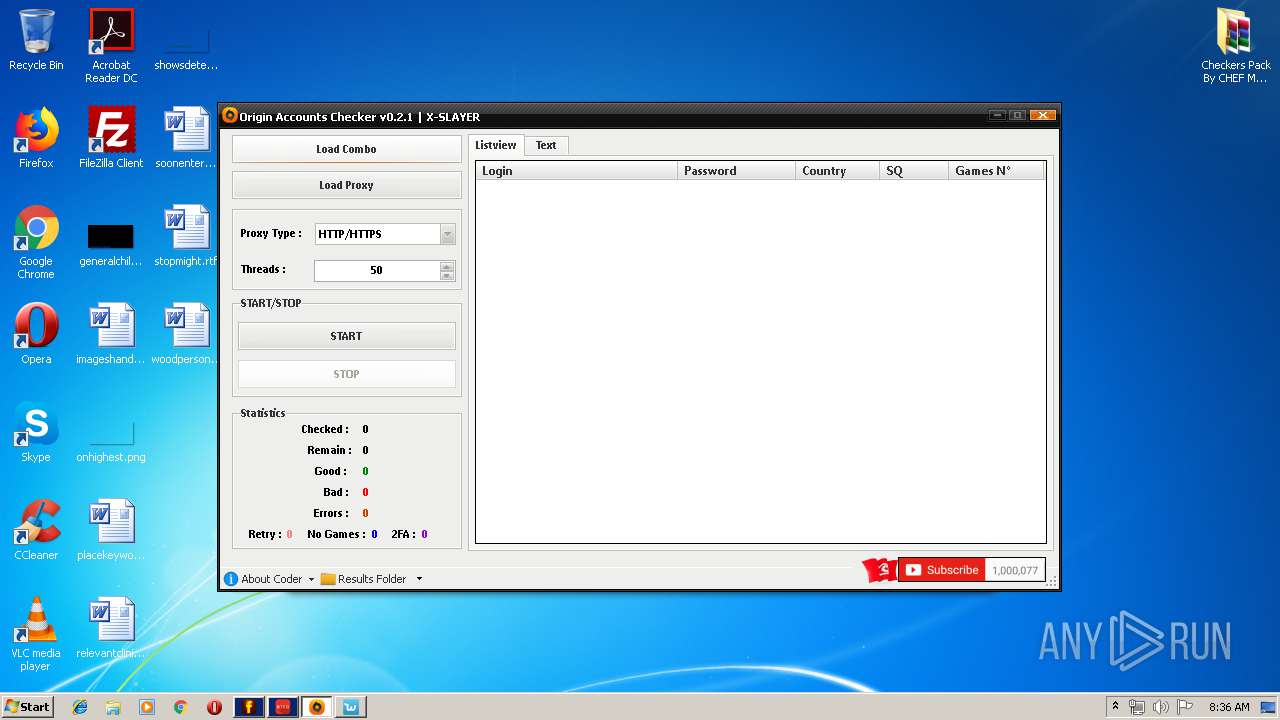
Task: Click the subscriber count 1,000,077
Action: tap(1015, 570)
